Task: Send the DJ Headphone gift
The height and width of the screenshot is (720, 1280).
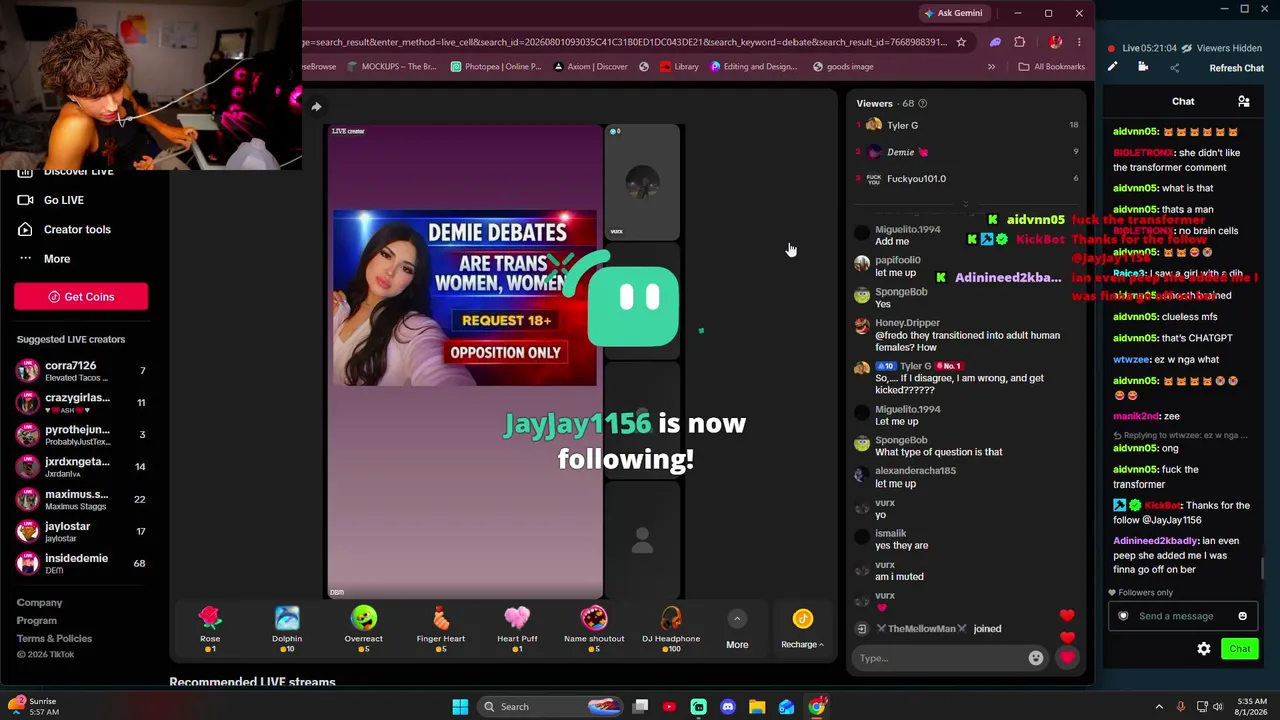Action: [x=671, y=629]
